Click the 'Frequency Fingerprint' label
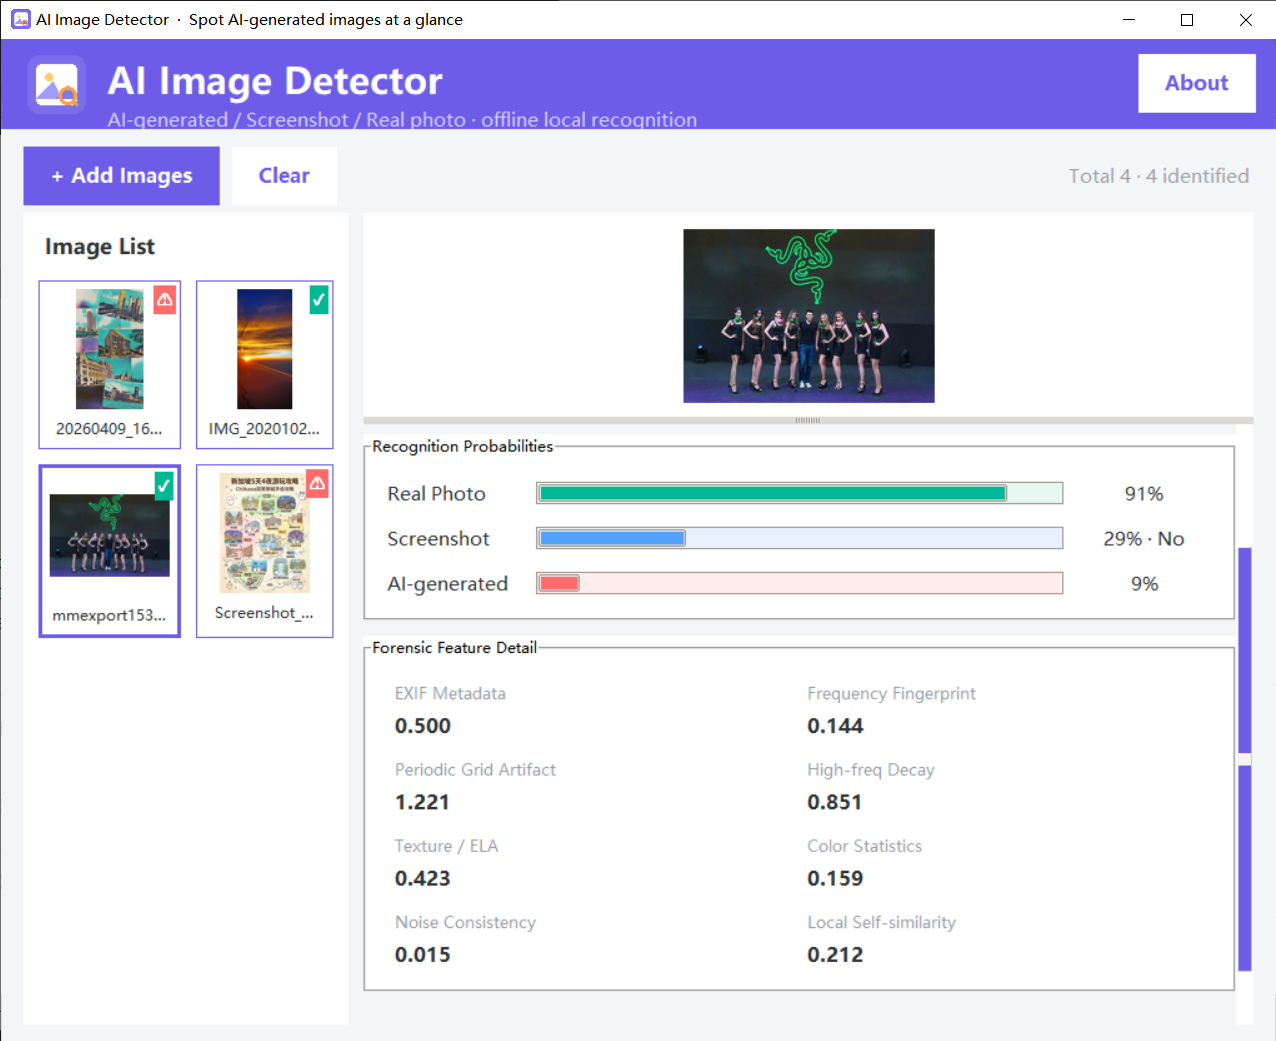The height and width of the screenshot is (1041, 1276). click(892, 694)
